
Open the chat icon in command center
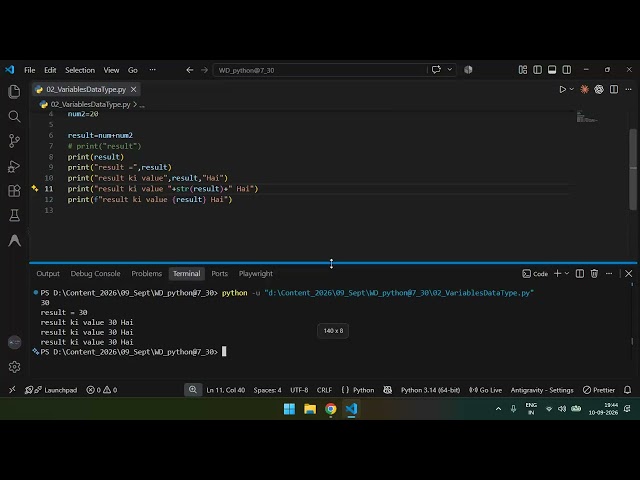tap(436, 70)
